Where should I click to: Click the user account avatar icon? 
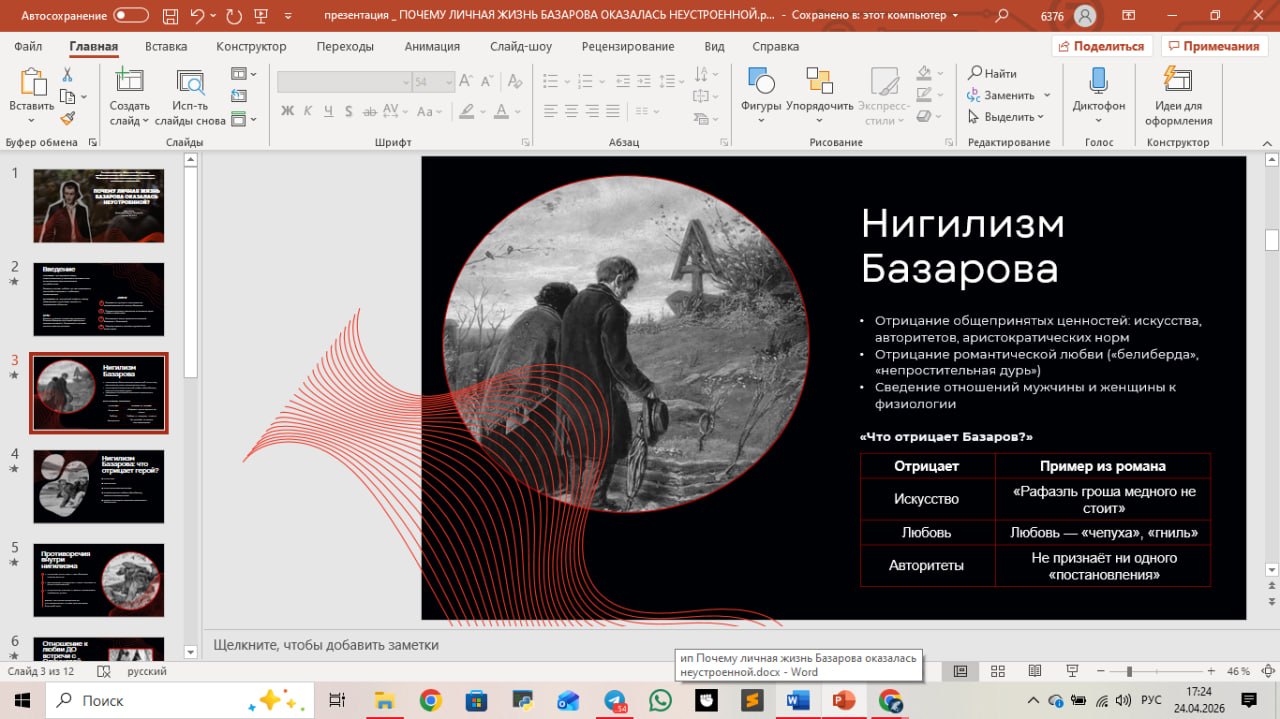click(1085, 16)
